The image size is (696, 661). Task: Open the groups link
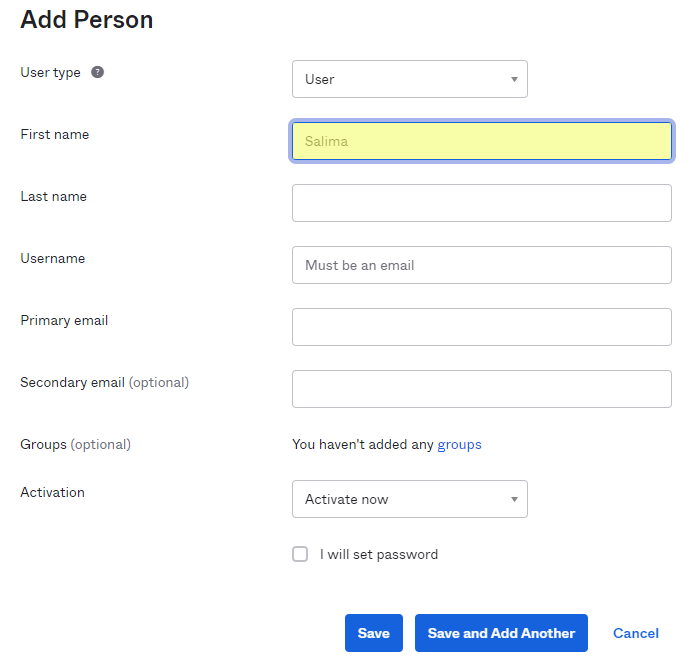point(459,444)
